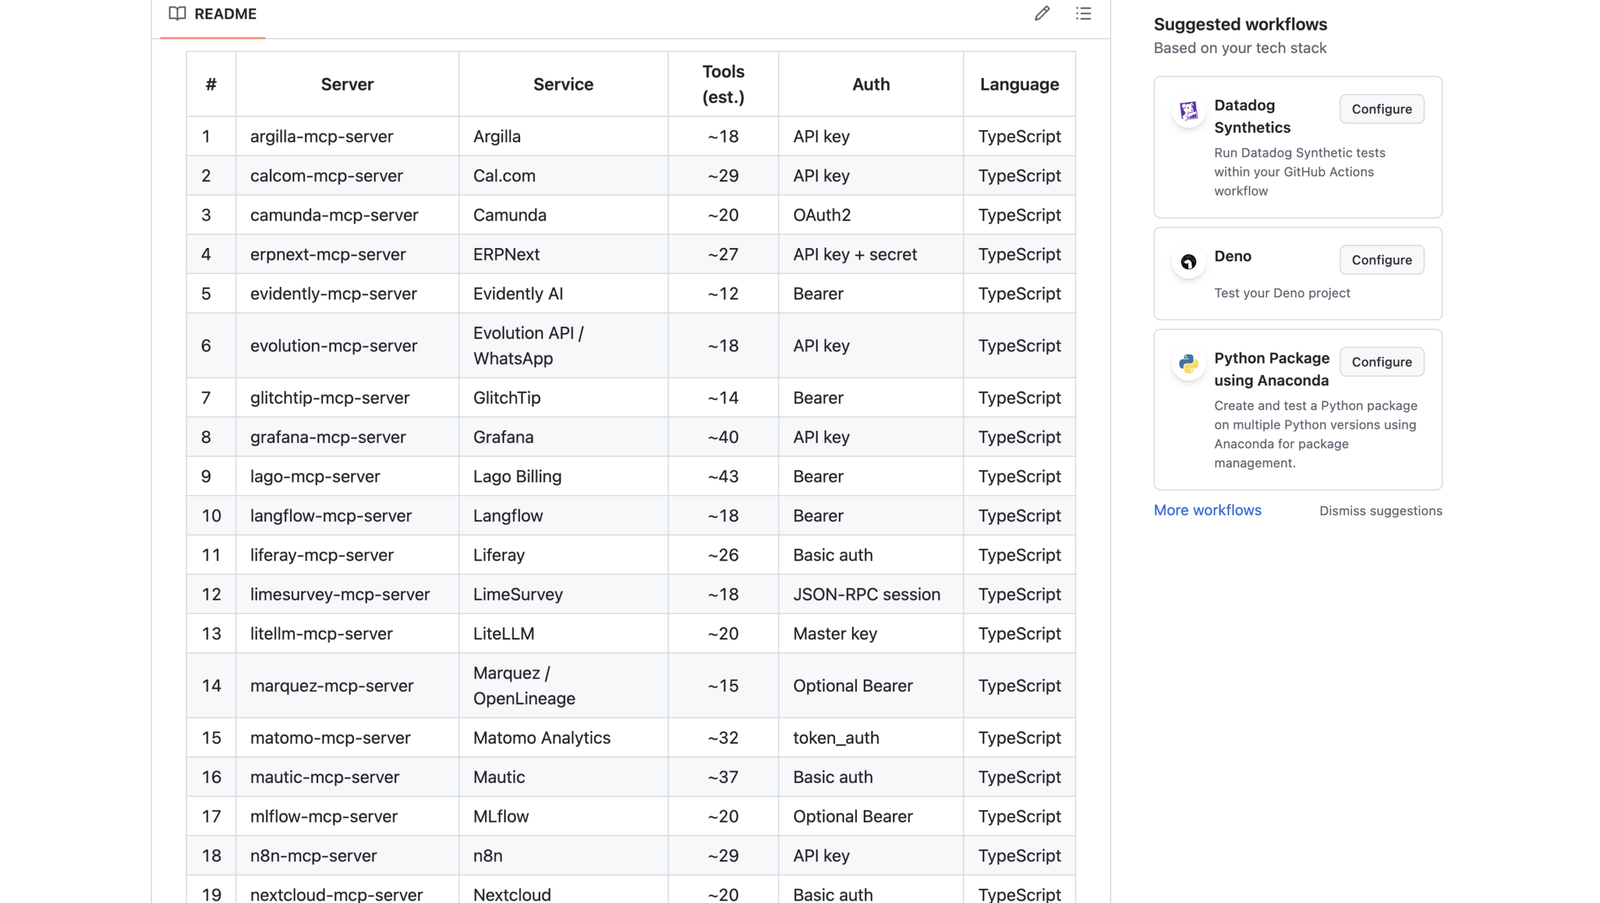Click the OAuth2 auth cell for Camunda

click(x=821, y=214)
